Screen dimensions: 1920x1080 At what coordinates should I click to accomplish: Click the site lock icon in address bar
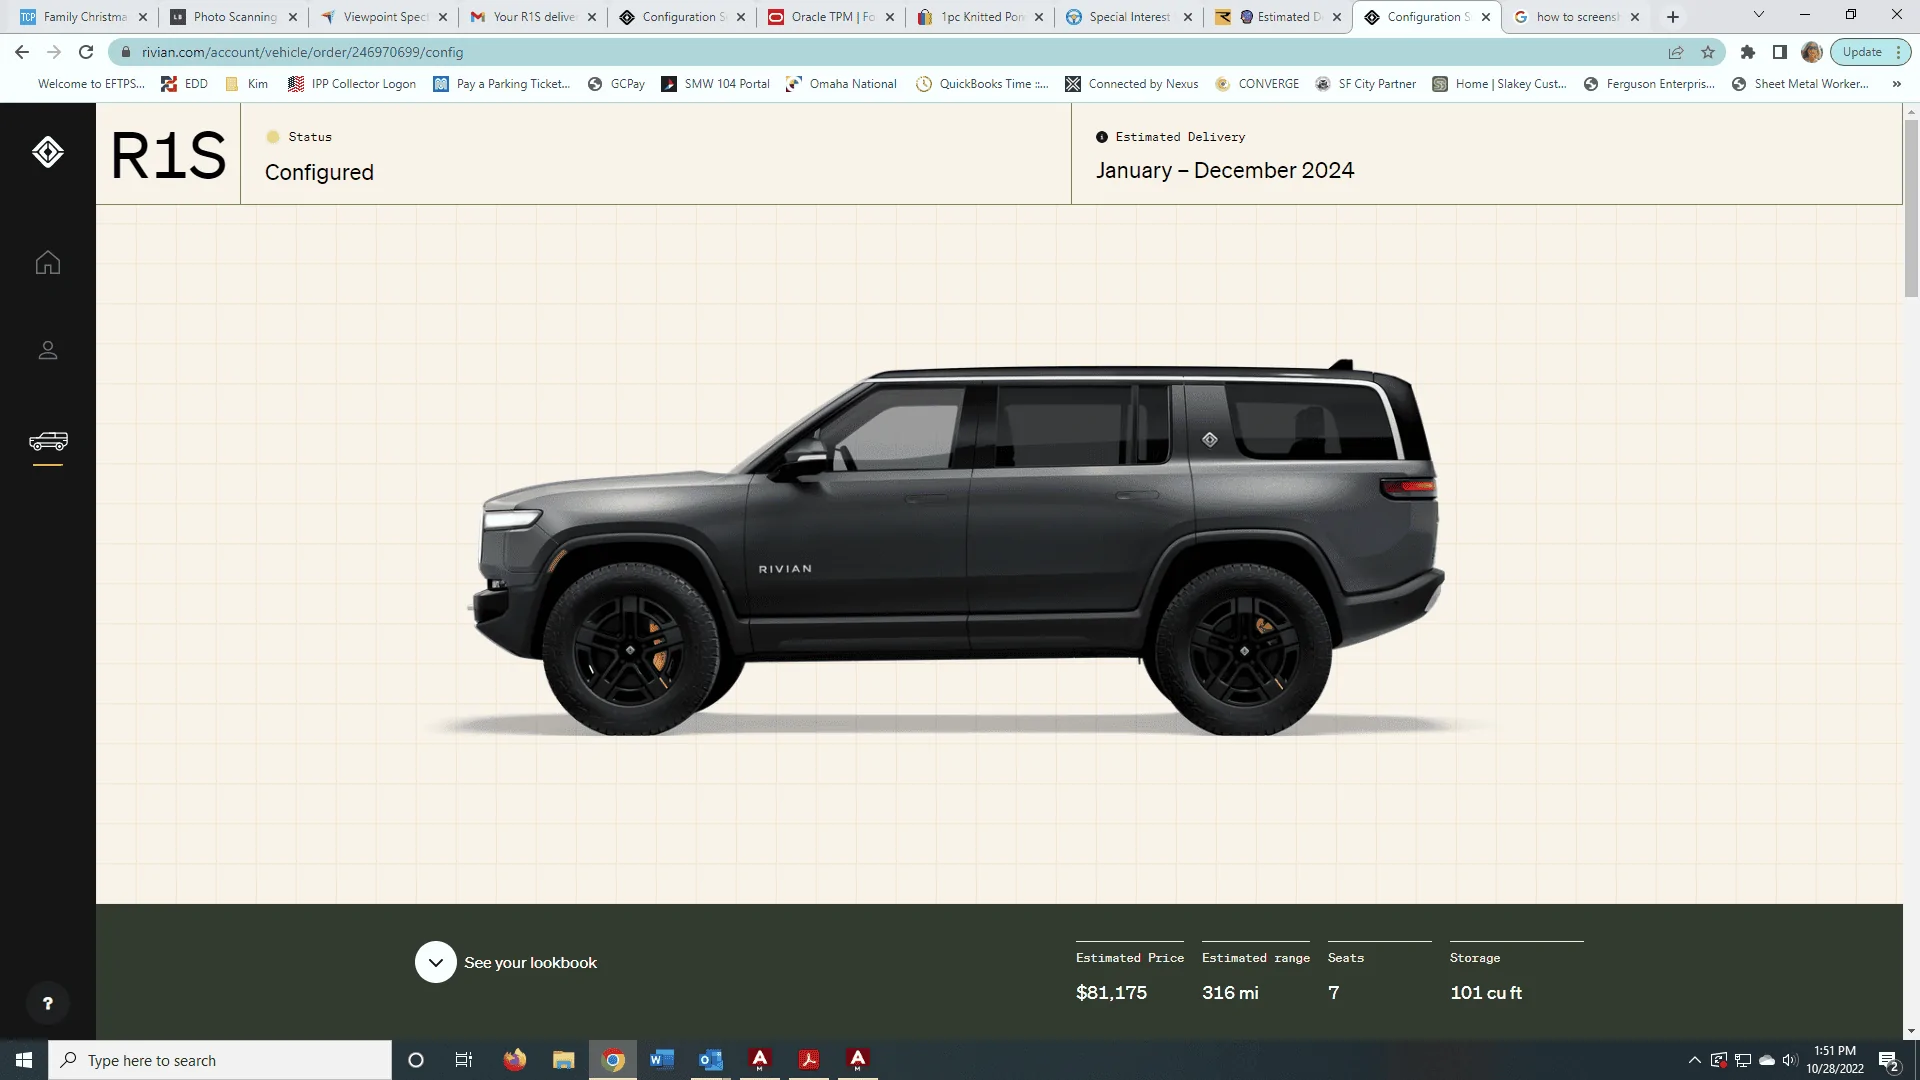pos(125,52)
